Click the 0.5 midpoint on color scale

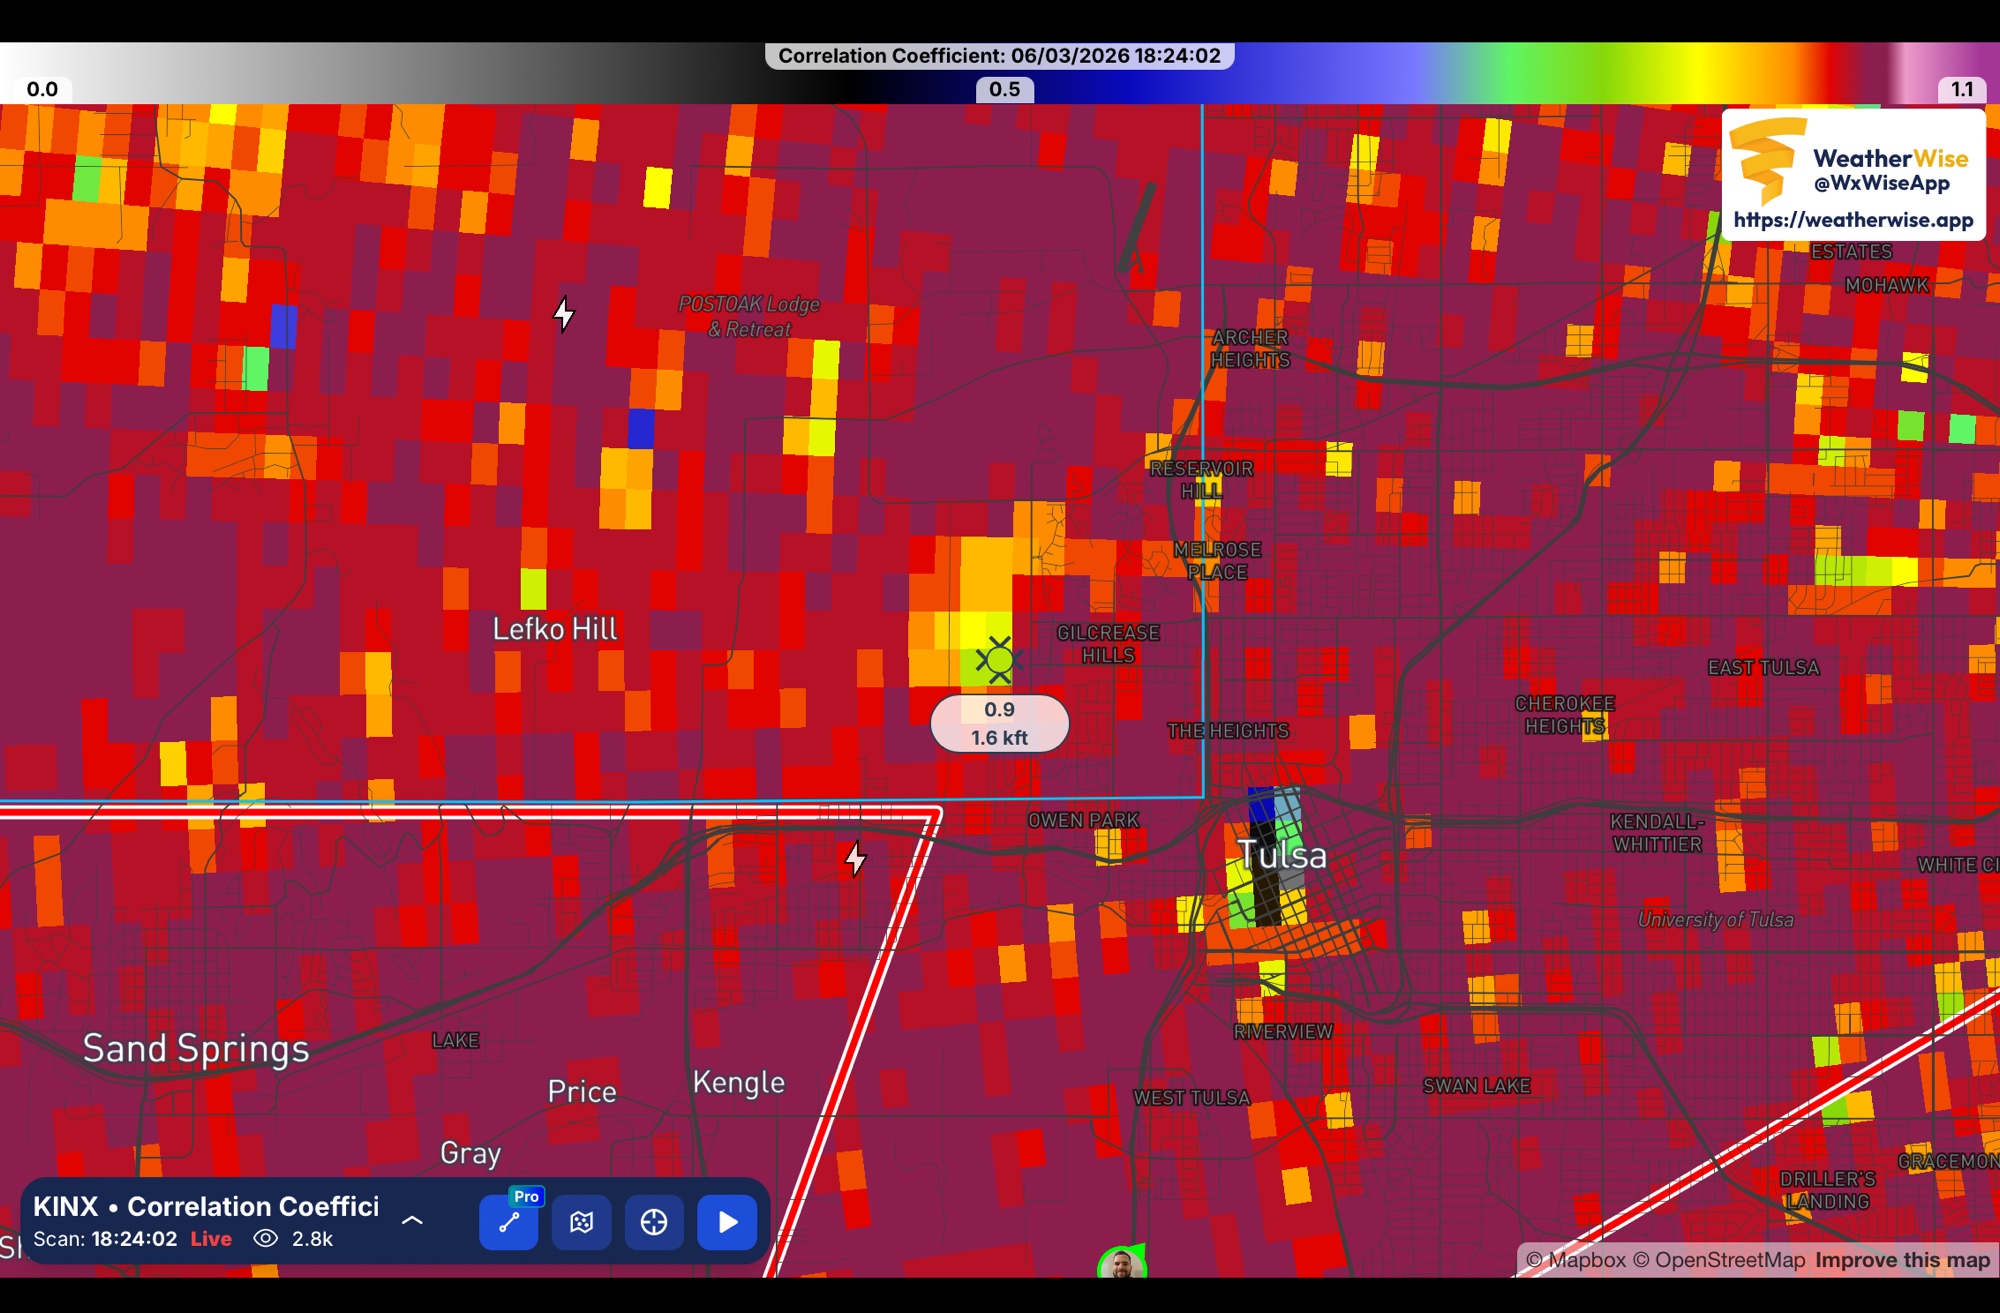pyautogui.click(x=1004, y=89)
